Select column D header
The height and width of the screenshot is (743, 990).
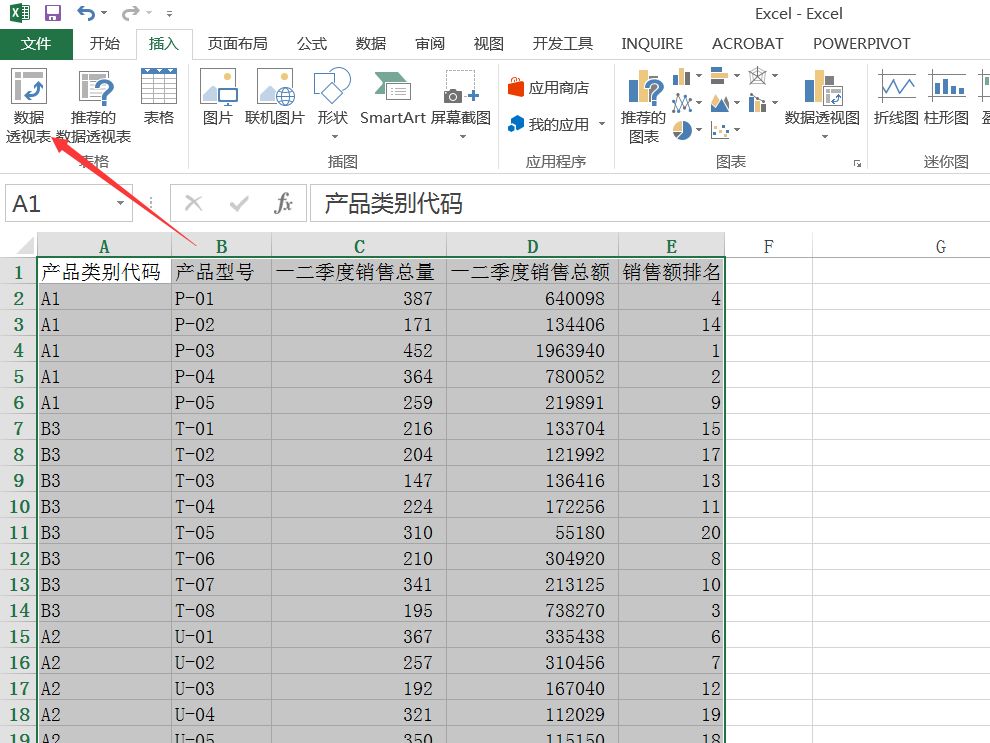[x=532, y=246]
